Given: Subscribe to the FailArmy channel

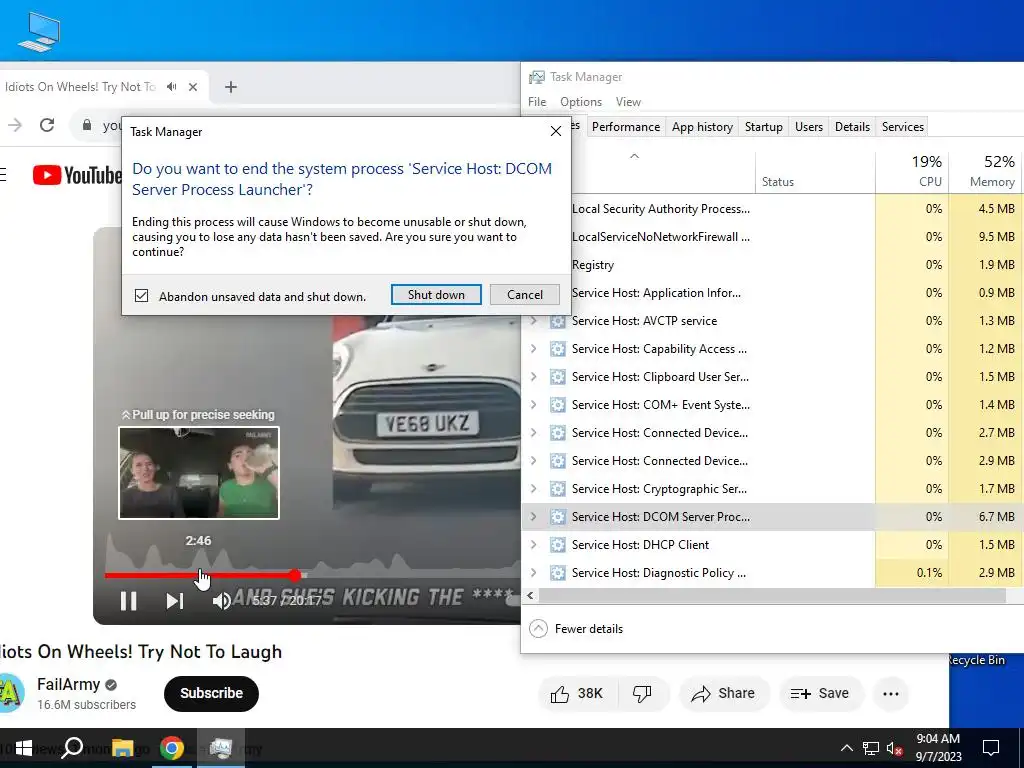Looking at the screenshot, I should [x=211, y=693].
